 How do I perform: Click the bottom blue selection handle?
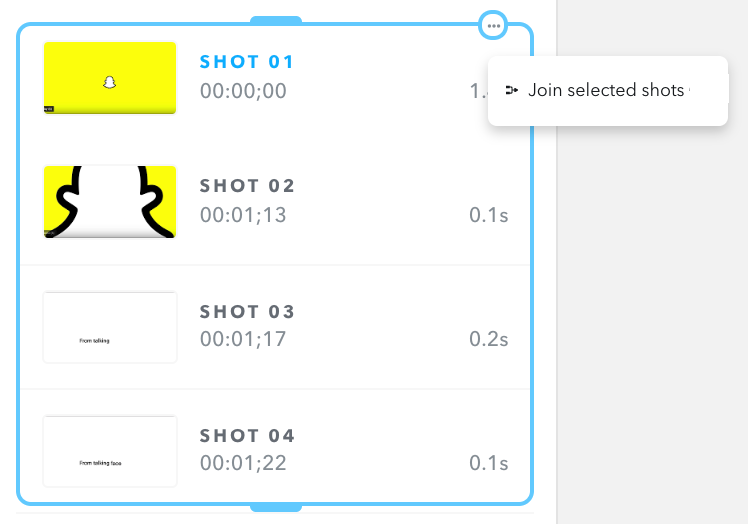pos(276,507)
